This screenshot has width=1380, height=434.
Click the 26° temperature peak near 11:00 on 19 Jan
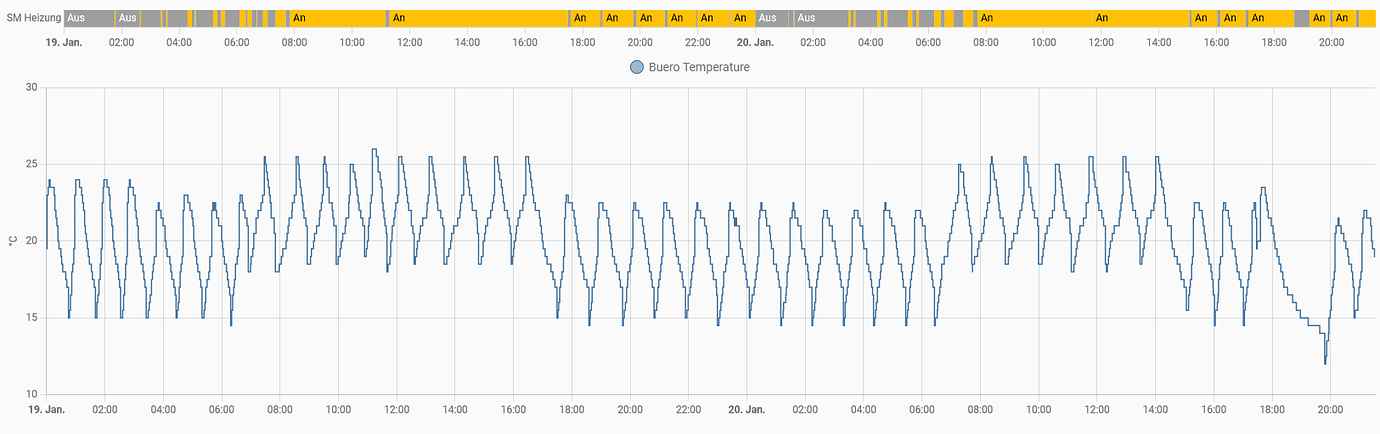pyautogui.click(x=374, y=150)
